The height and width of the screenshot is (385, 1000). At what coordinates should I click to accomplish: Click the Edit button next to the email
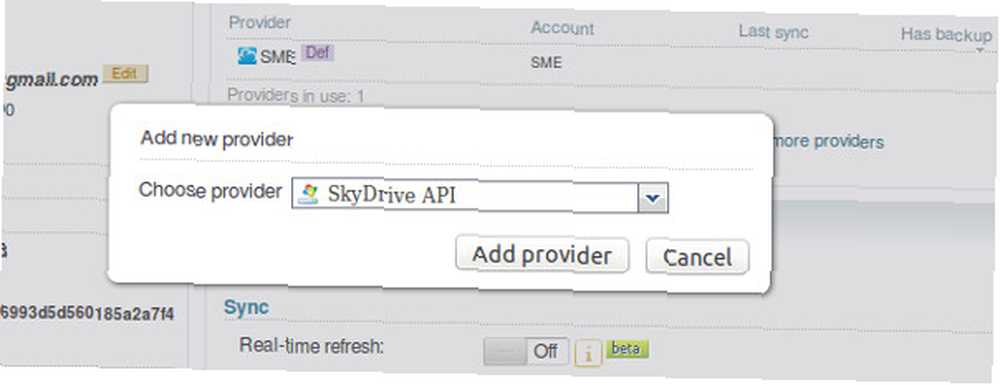click(125, 74)
